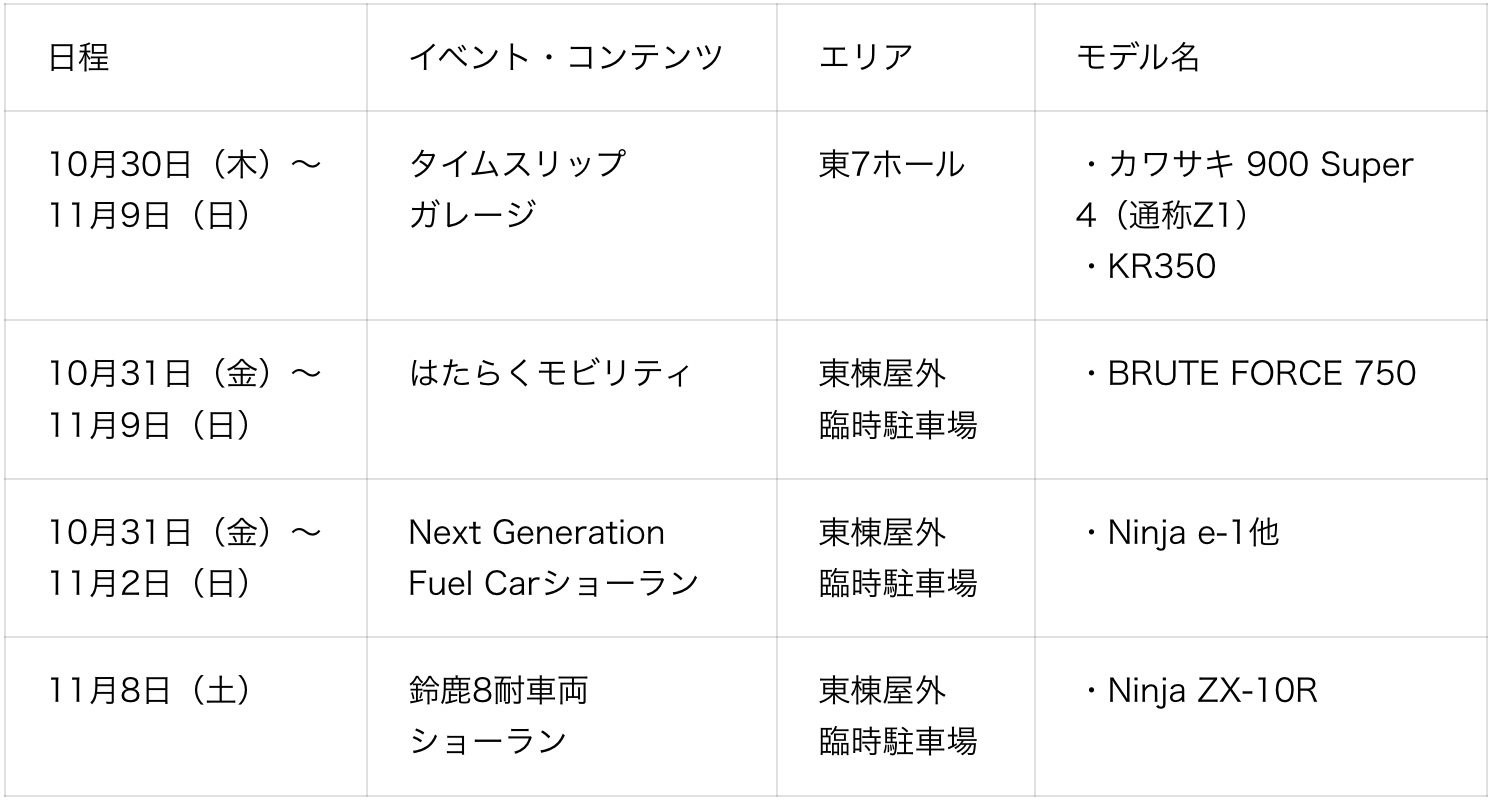Click the イベント・コンテンツ column header
This screenshot has height=800, width=1492.
565,58
